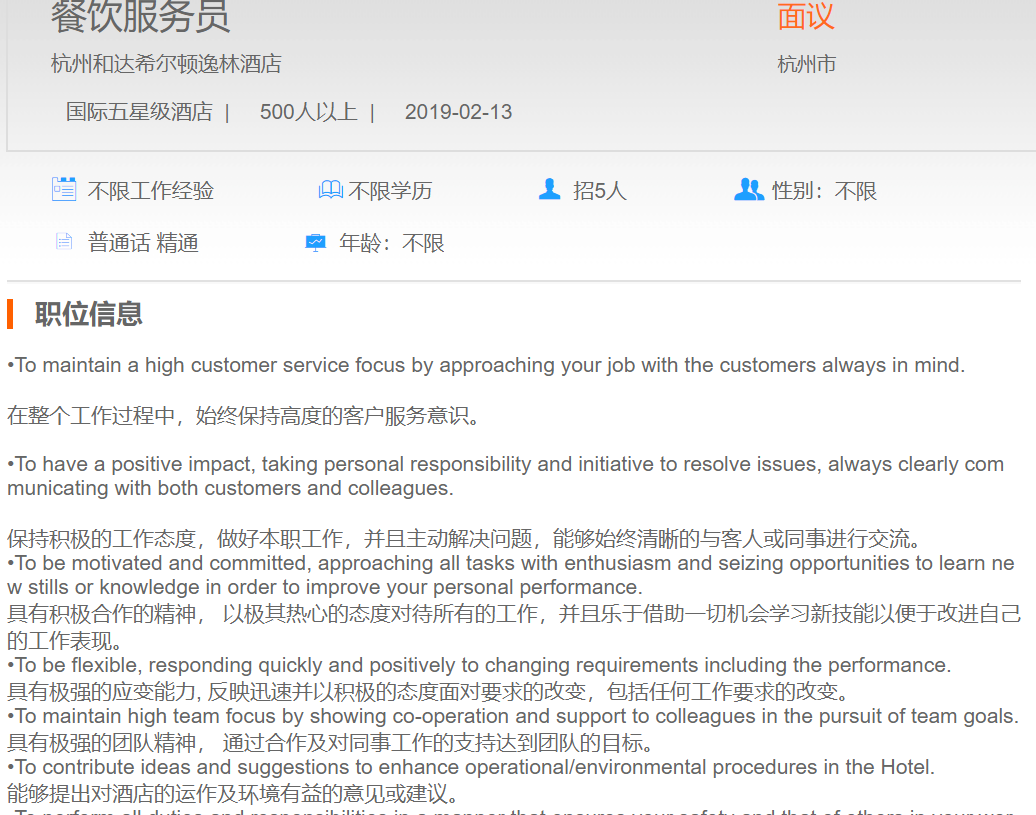This screenshot has width=1036, height=815.
Task: Click the open book education icon
Action: tap(330, 189)
